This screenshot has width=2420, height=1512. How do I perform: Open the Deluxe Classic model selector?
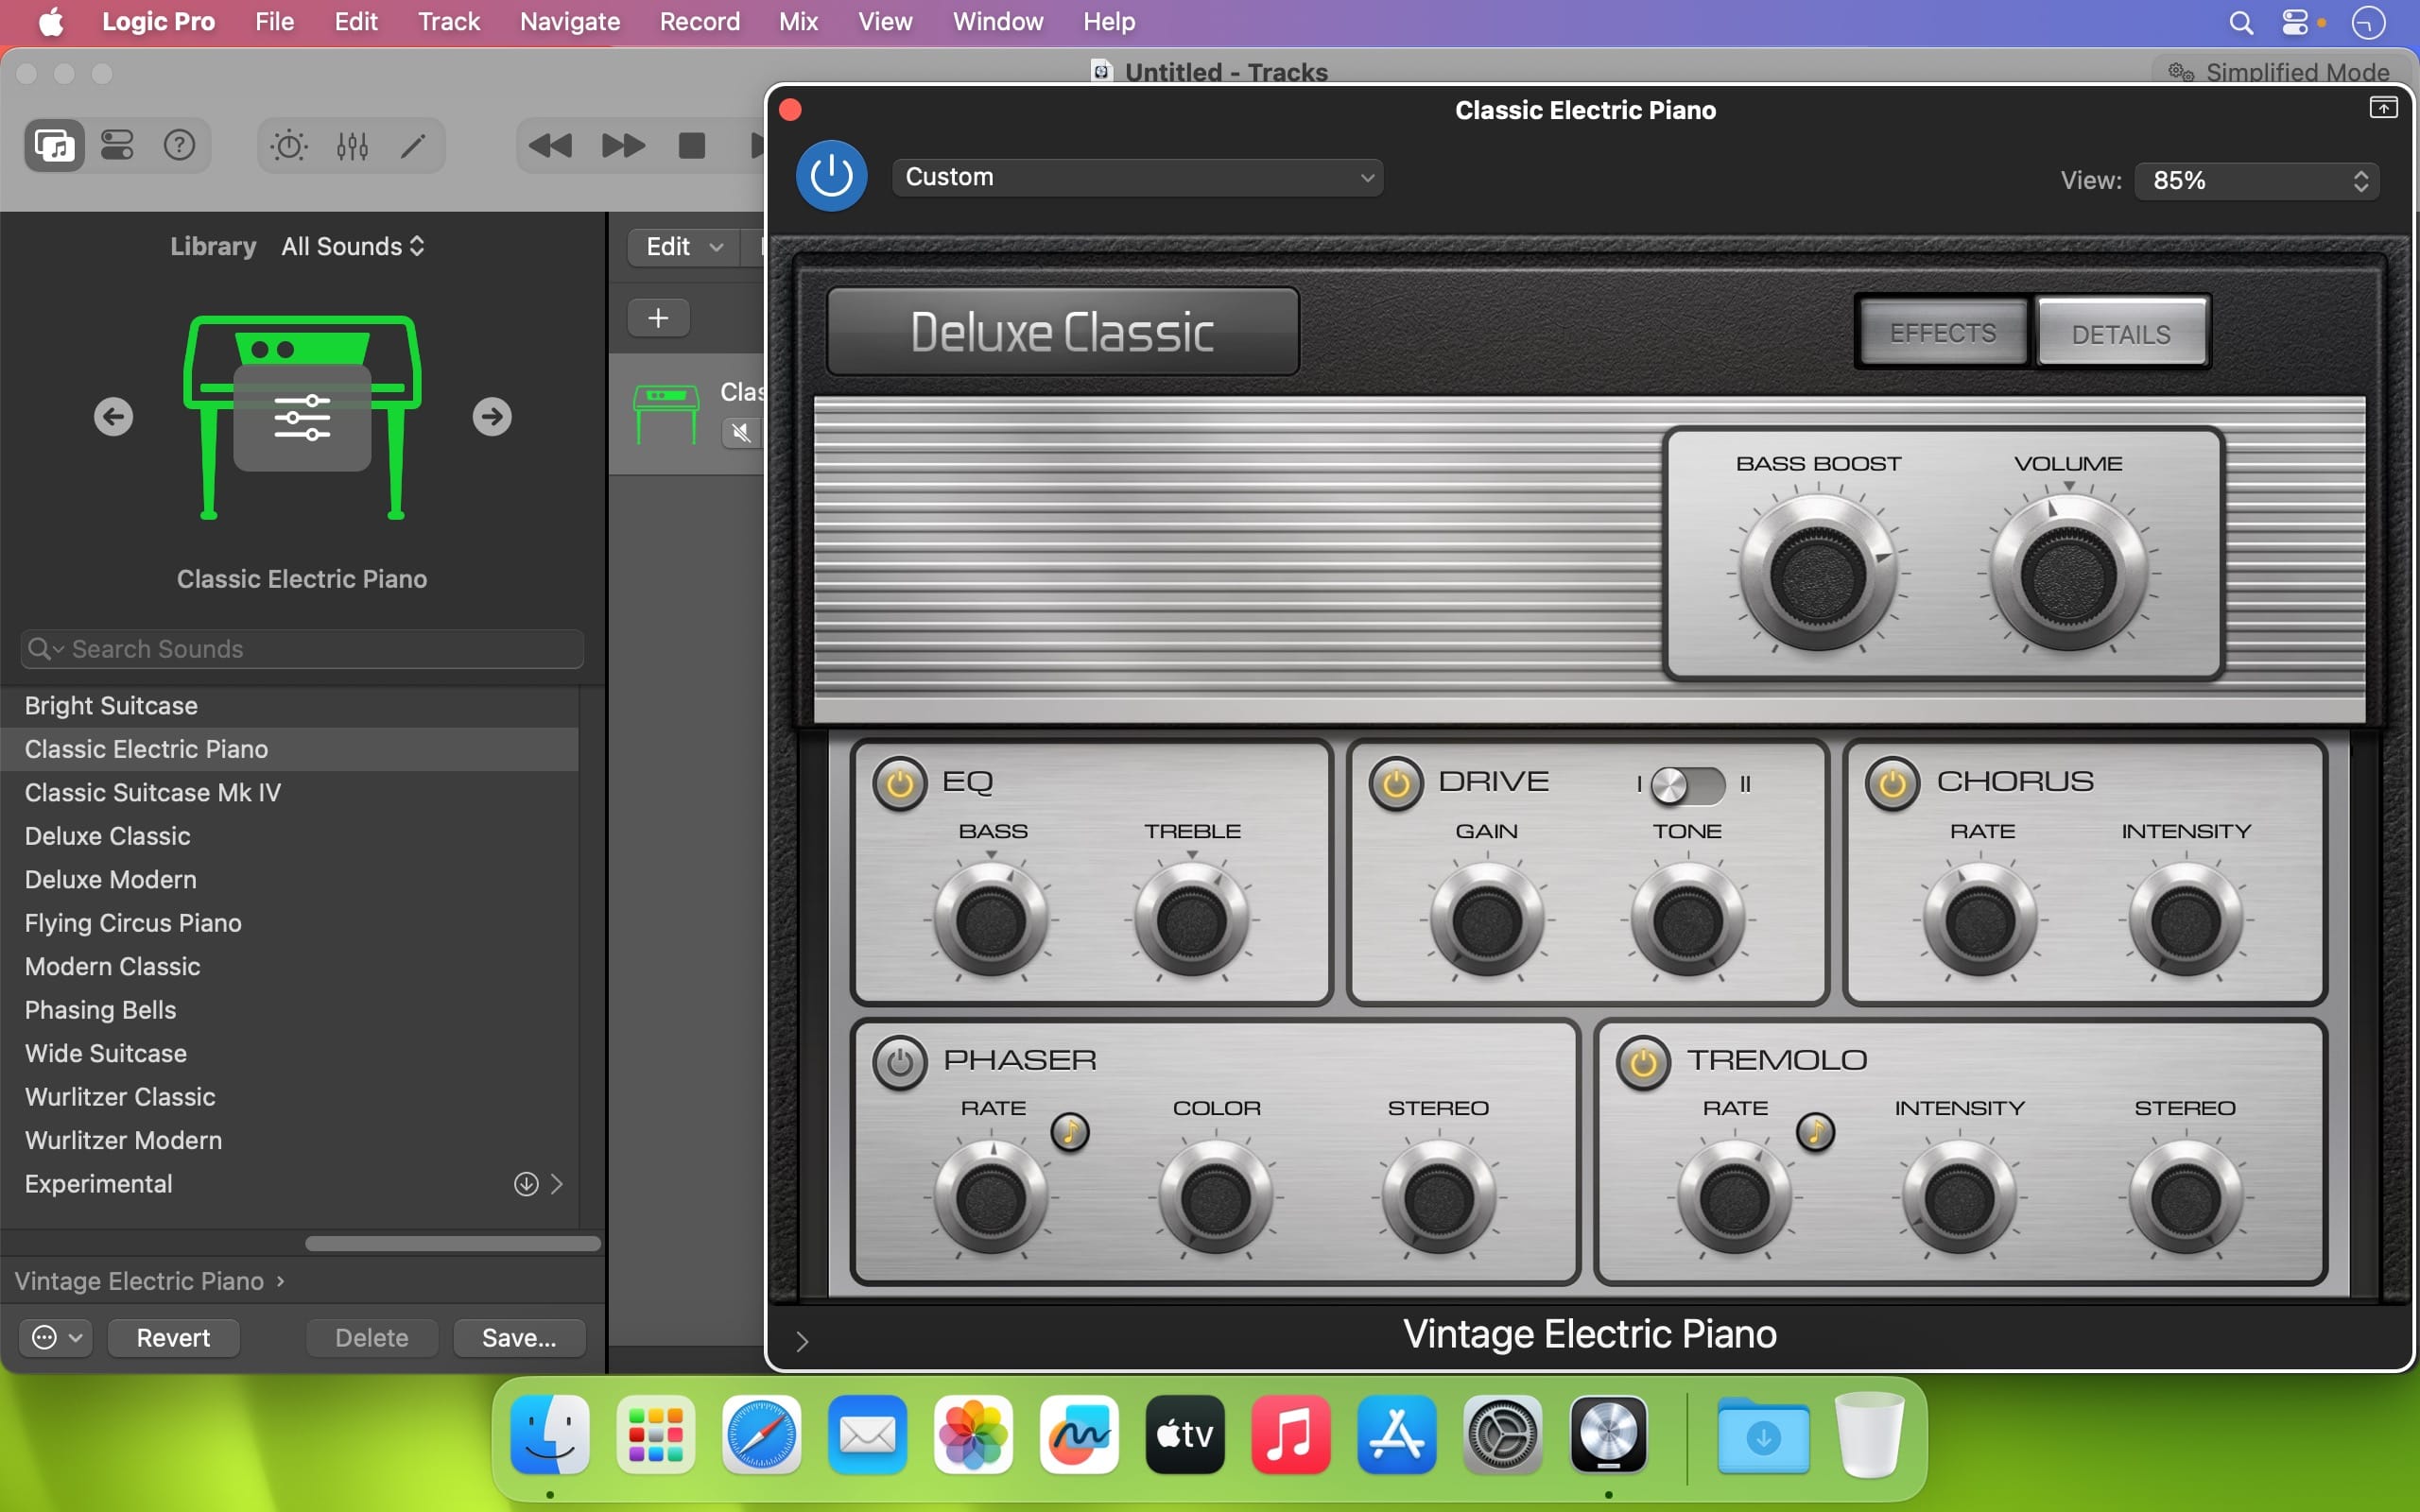point(1063,332)
